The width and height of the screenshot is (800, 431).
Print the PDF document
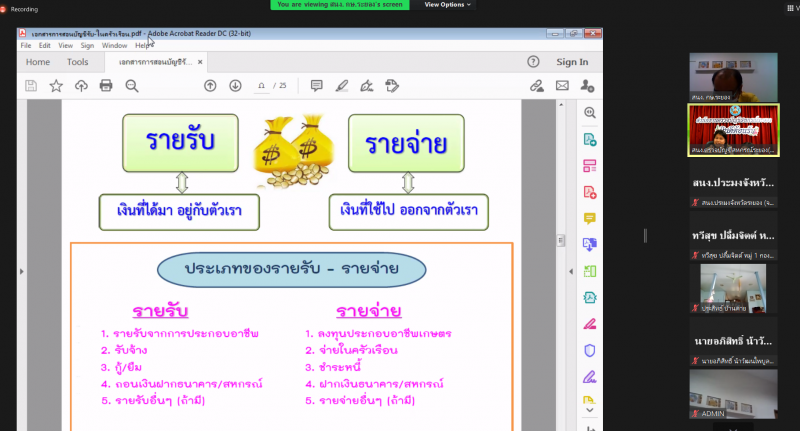point(106,86)
